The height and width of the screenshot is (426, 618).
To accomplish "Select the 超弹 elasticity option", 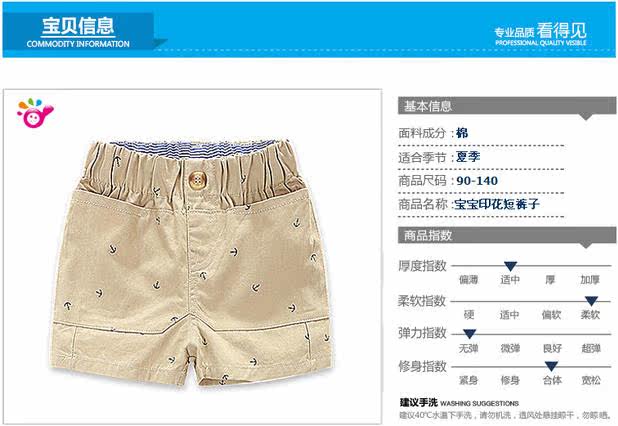I will click(x=591, y=348).
